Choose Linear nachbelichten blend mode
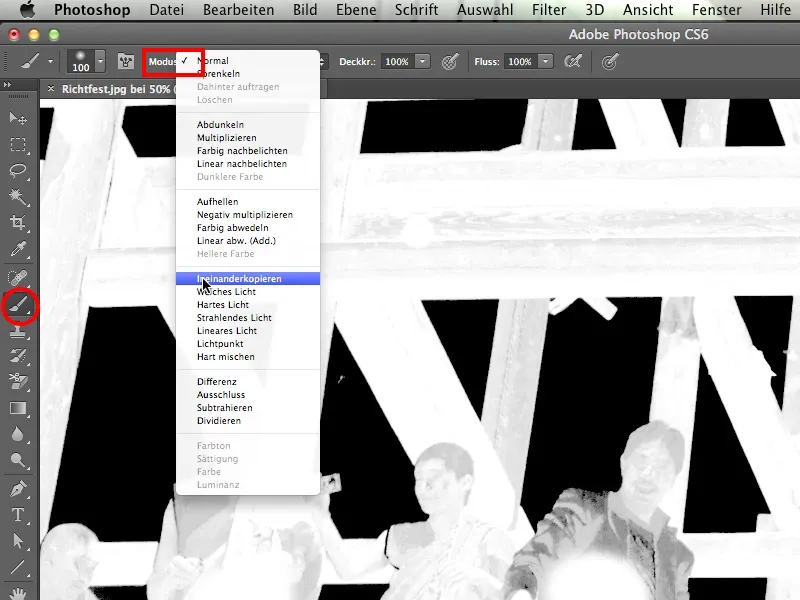Screen dimensions: 800x600 coord(248,164)
